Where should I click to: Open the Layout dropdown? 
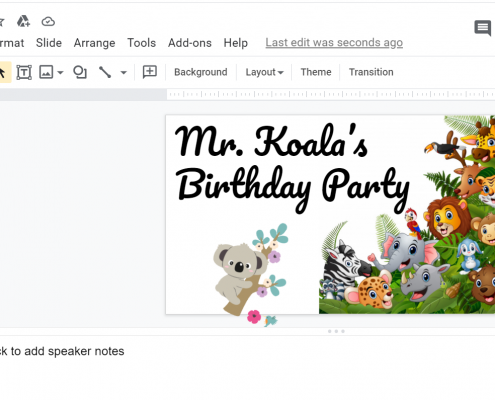point(264,72)
